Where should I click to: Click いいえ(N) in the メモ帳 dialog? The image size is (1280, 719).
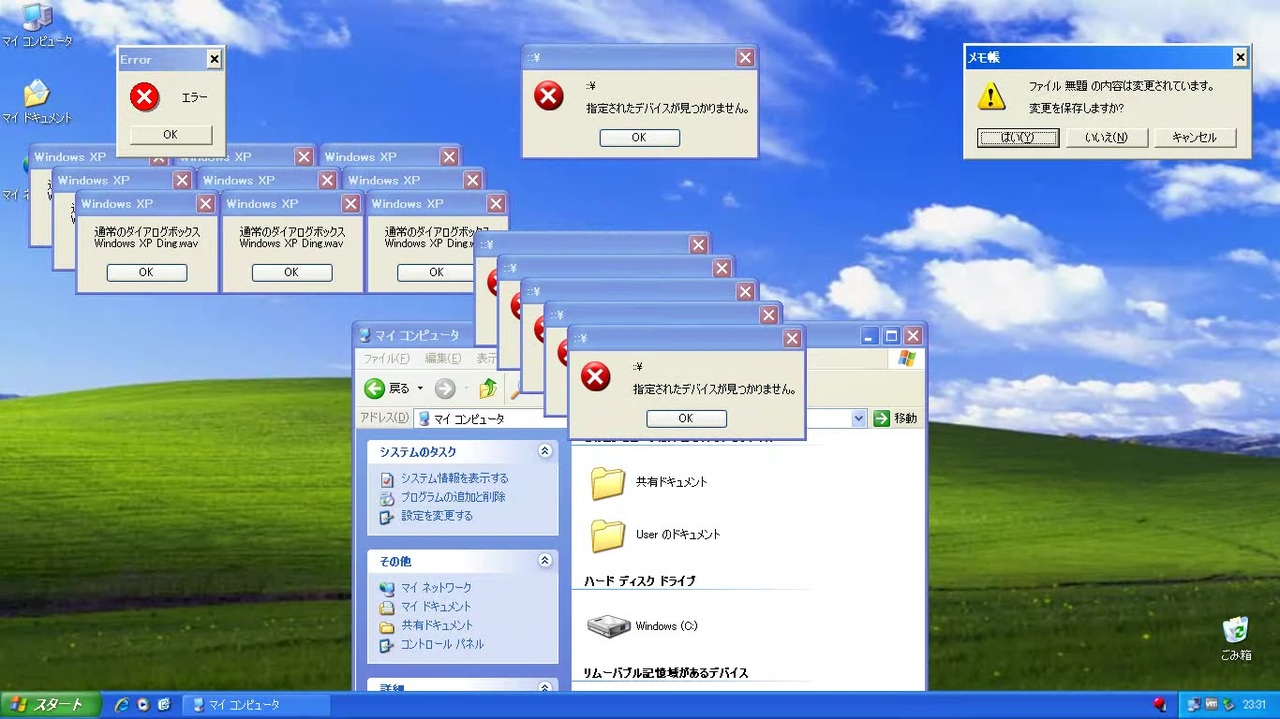click(x=1106, y=138)
